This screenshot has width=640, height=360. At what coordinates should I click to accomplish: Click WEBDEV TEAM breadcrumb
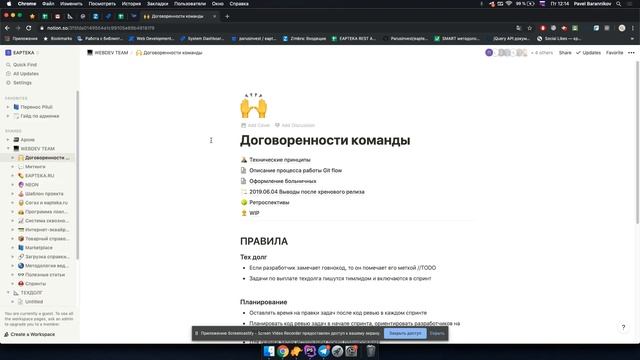(108, 53)
